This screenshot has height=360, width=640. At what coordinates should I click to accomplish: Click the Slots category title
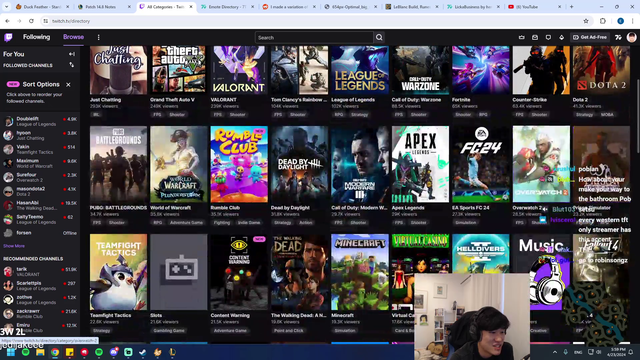click(x=156, y=316)
